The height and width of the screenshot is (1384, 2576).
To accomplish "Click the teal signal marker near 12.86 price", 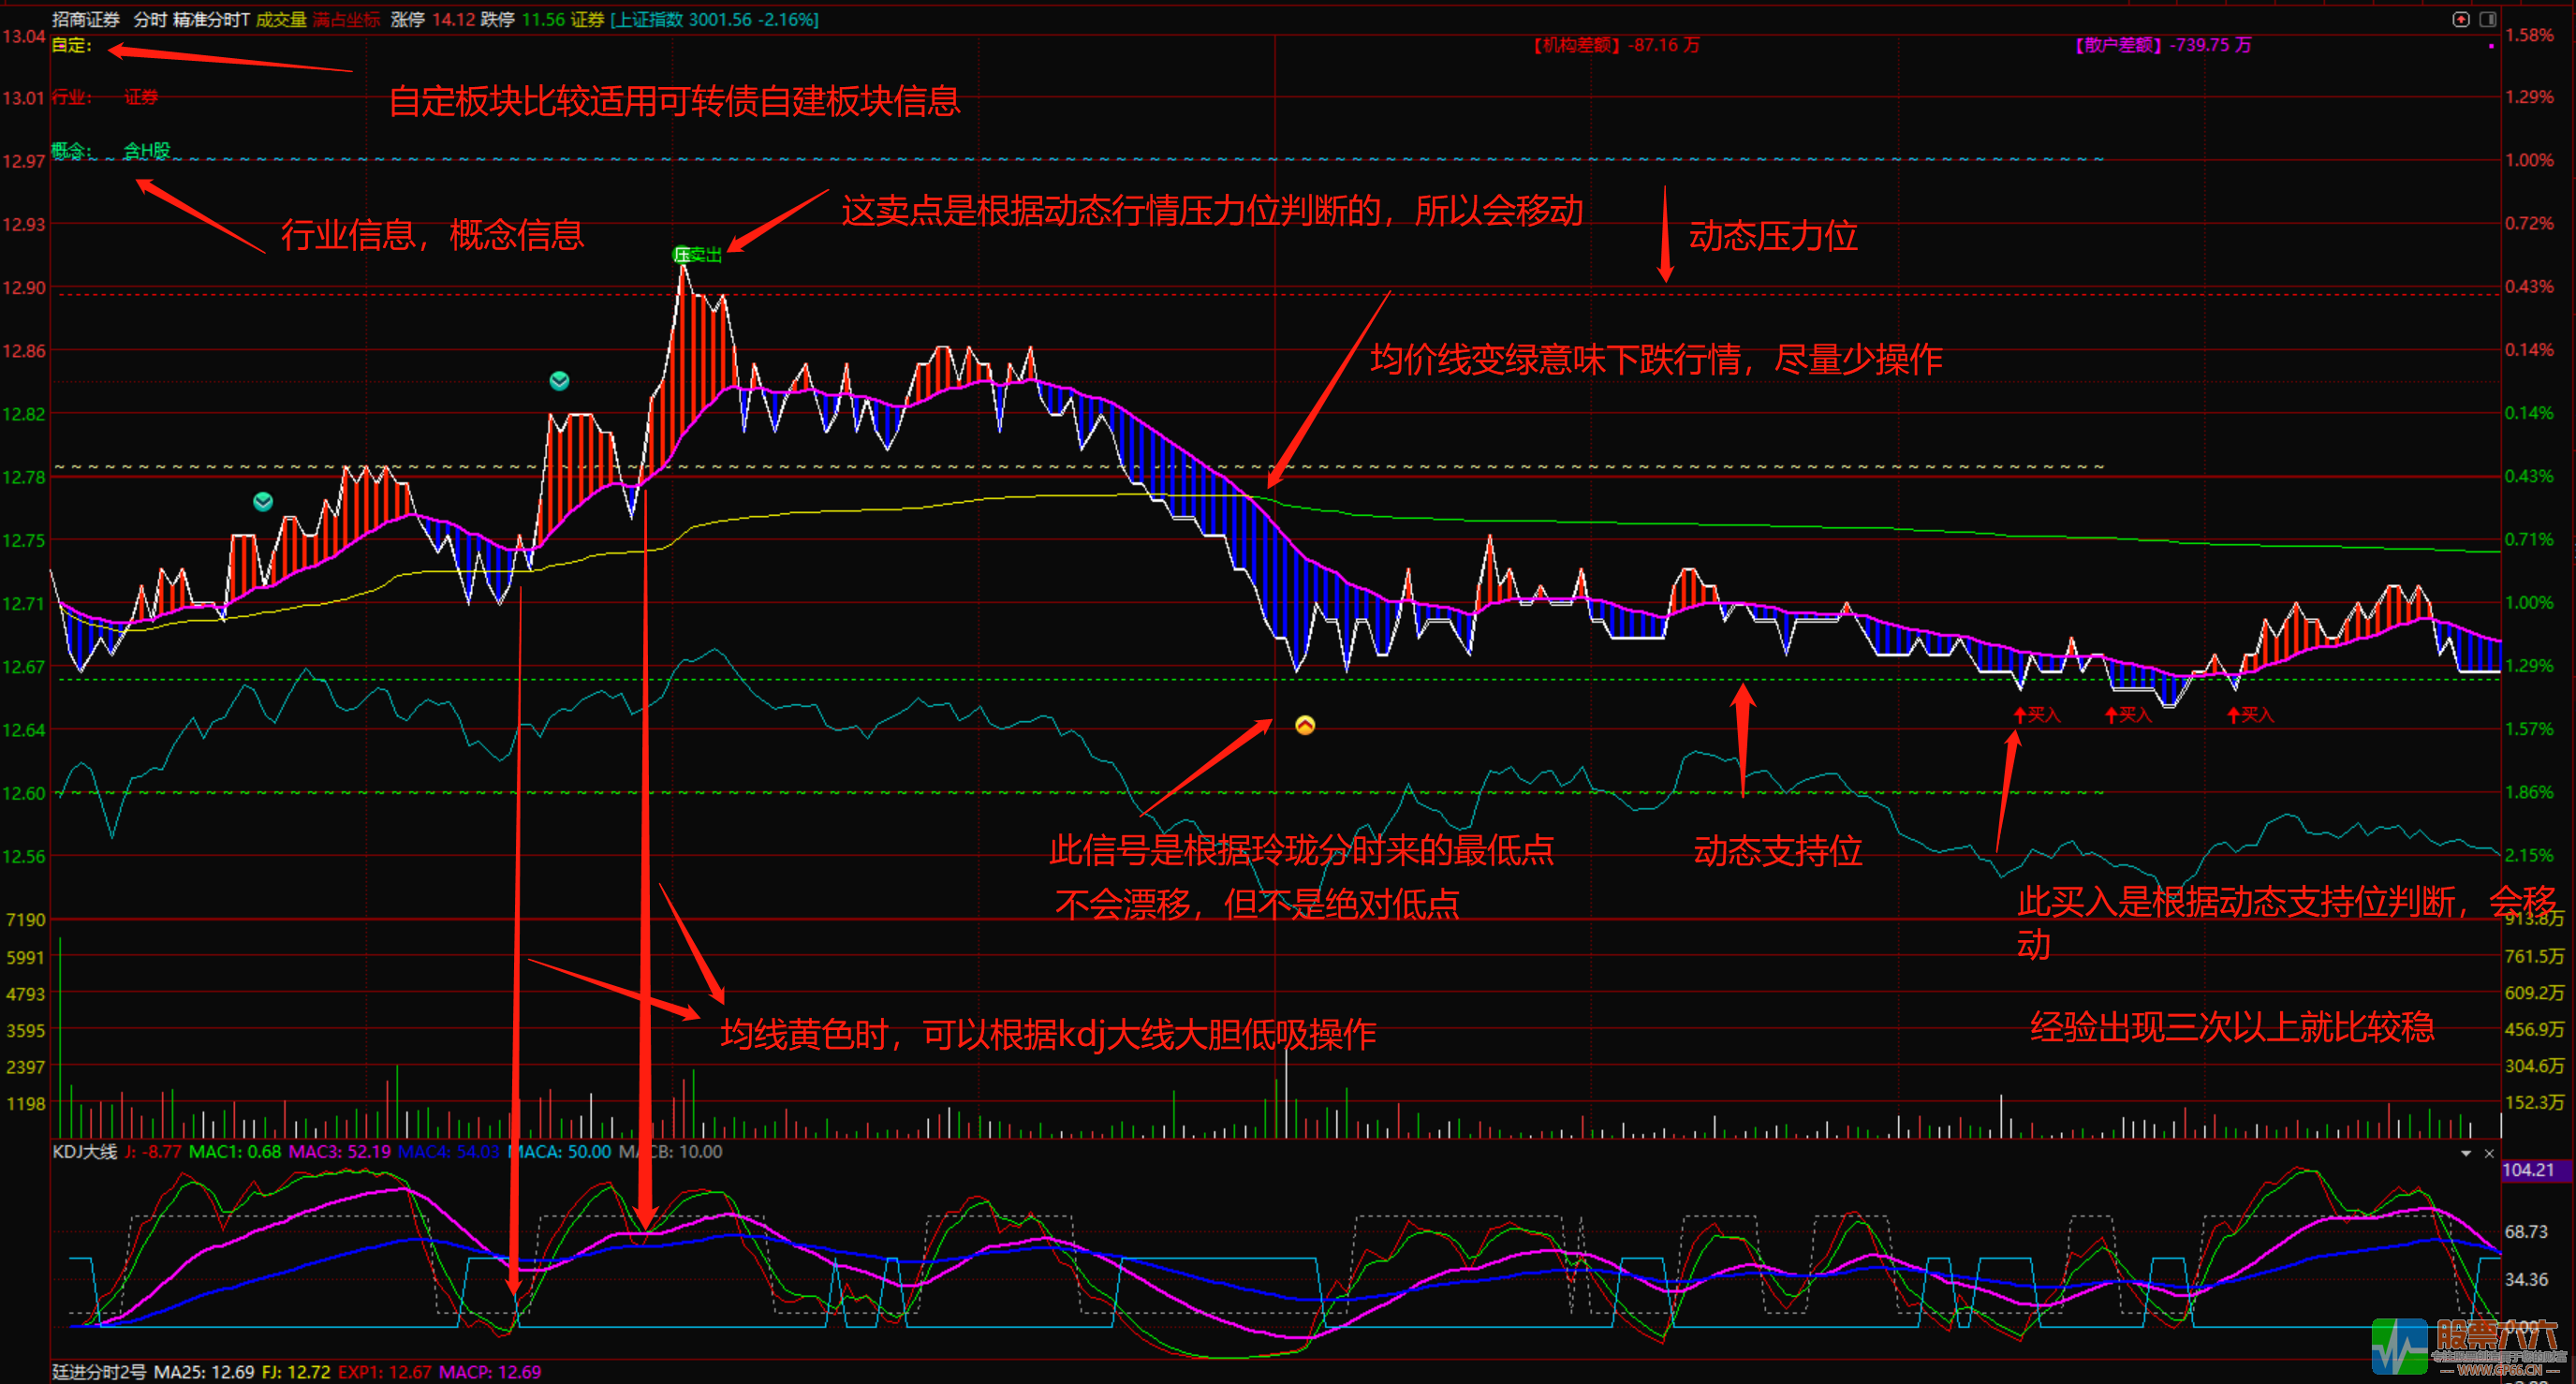I will (559, 381).
